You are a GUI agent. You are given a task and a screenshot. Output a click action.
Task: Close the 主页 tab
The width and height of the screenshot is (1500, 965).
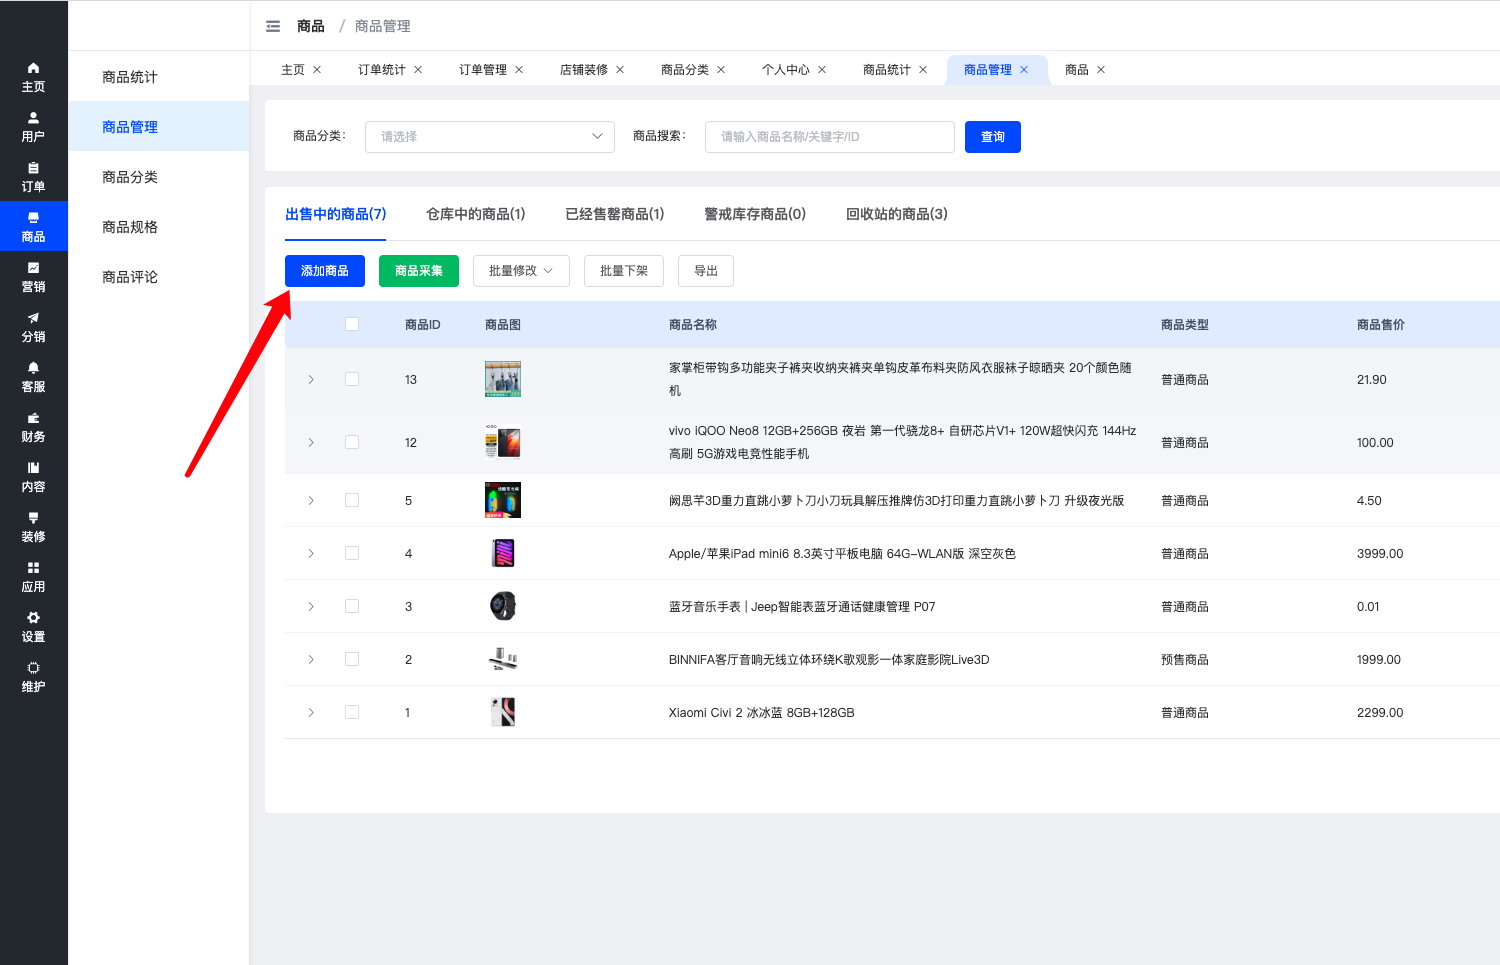(x=317, y=70)
